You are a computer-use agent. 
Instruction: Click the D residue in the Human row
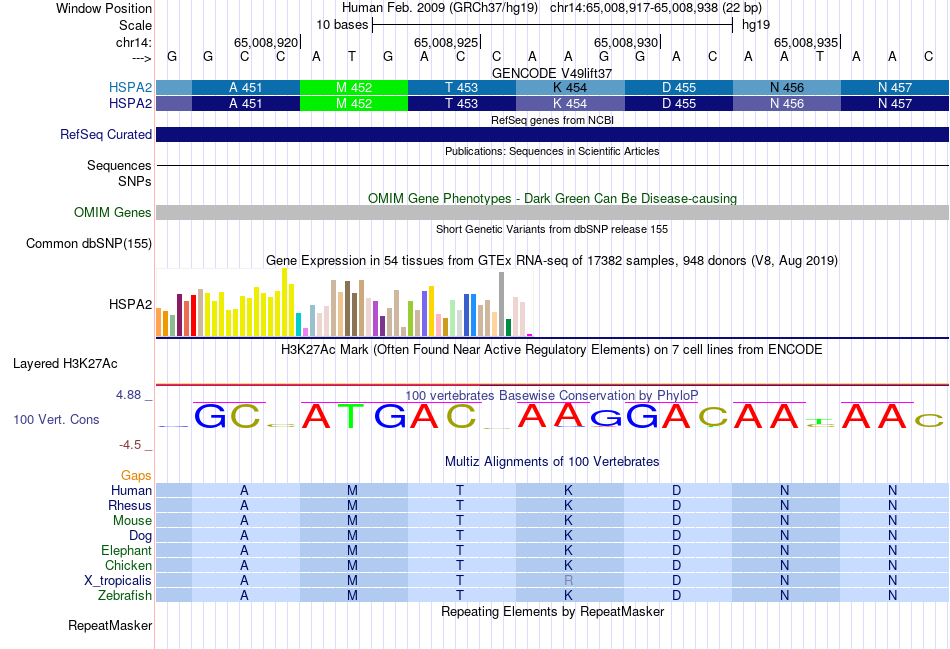[x=676, y=490]
